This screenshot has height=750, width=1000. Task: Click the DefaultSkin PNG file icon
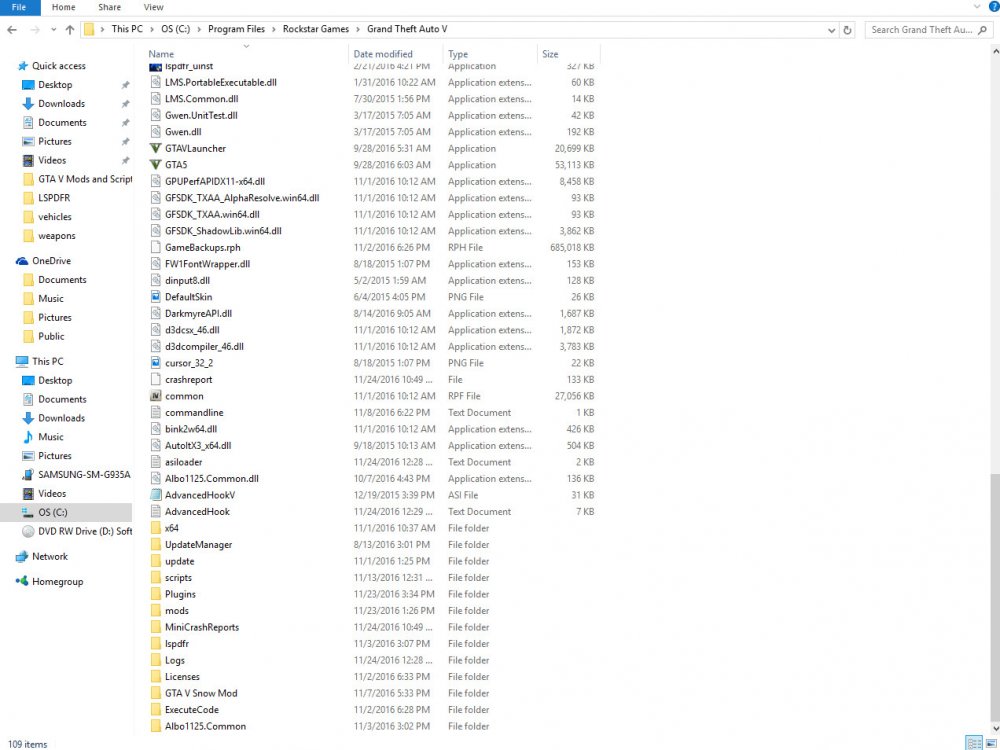155,297
